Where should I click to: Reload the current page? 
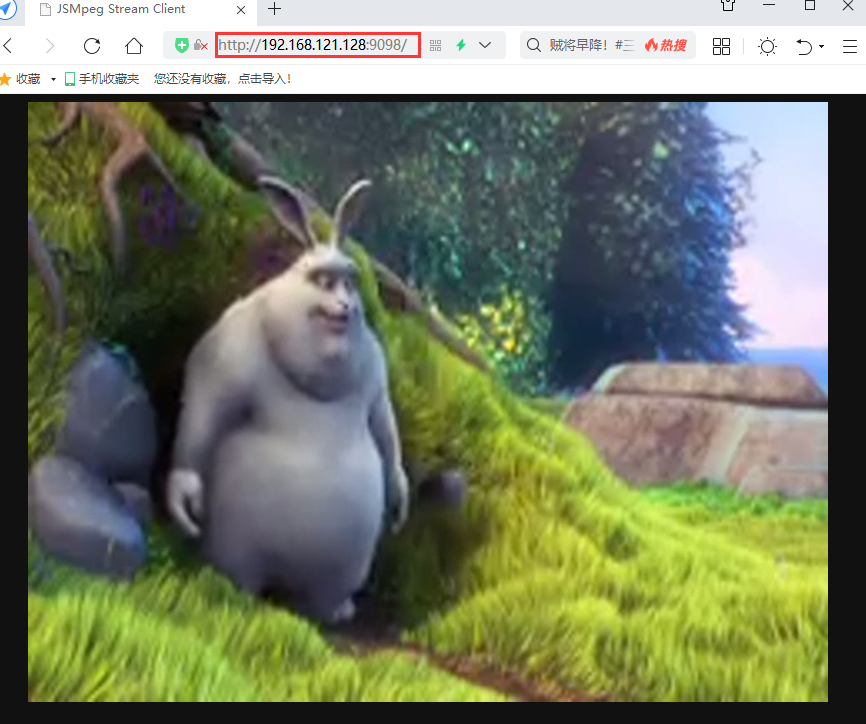(92, 45)
